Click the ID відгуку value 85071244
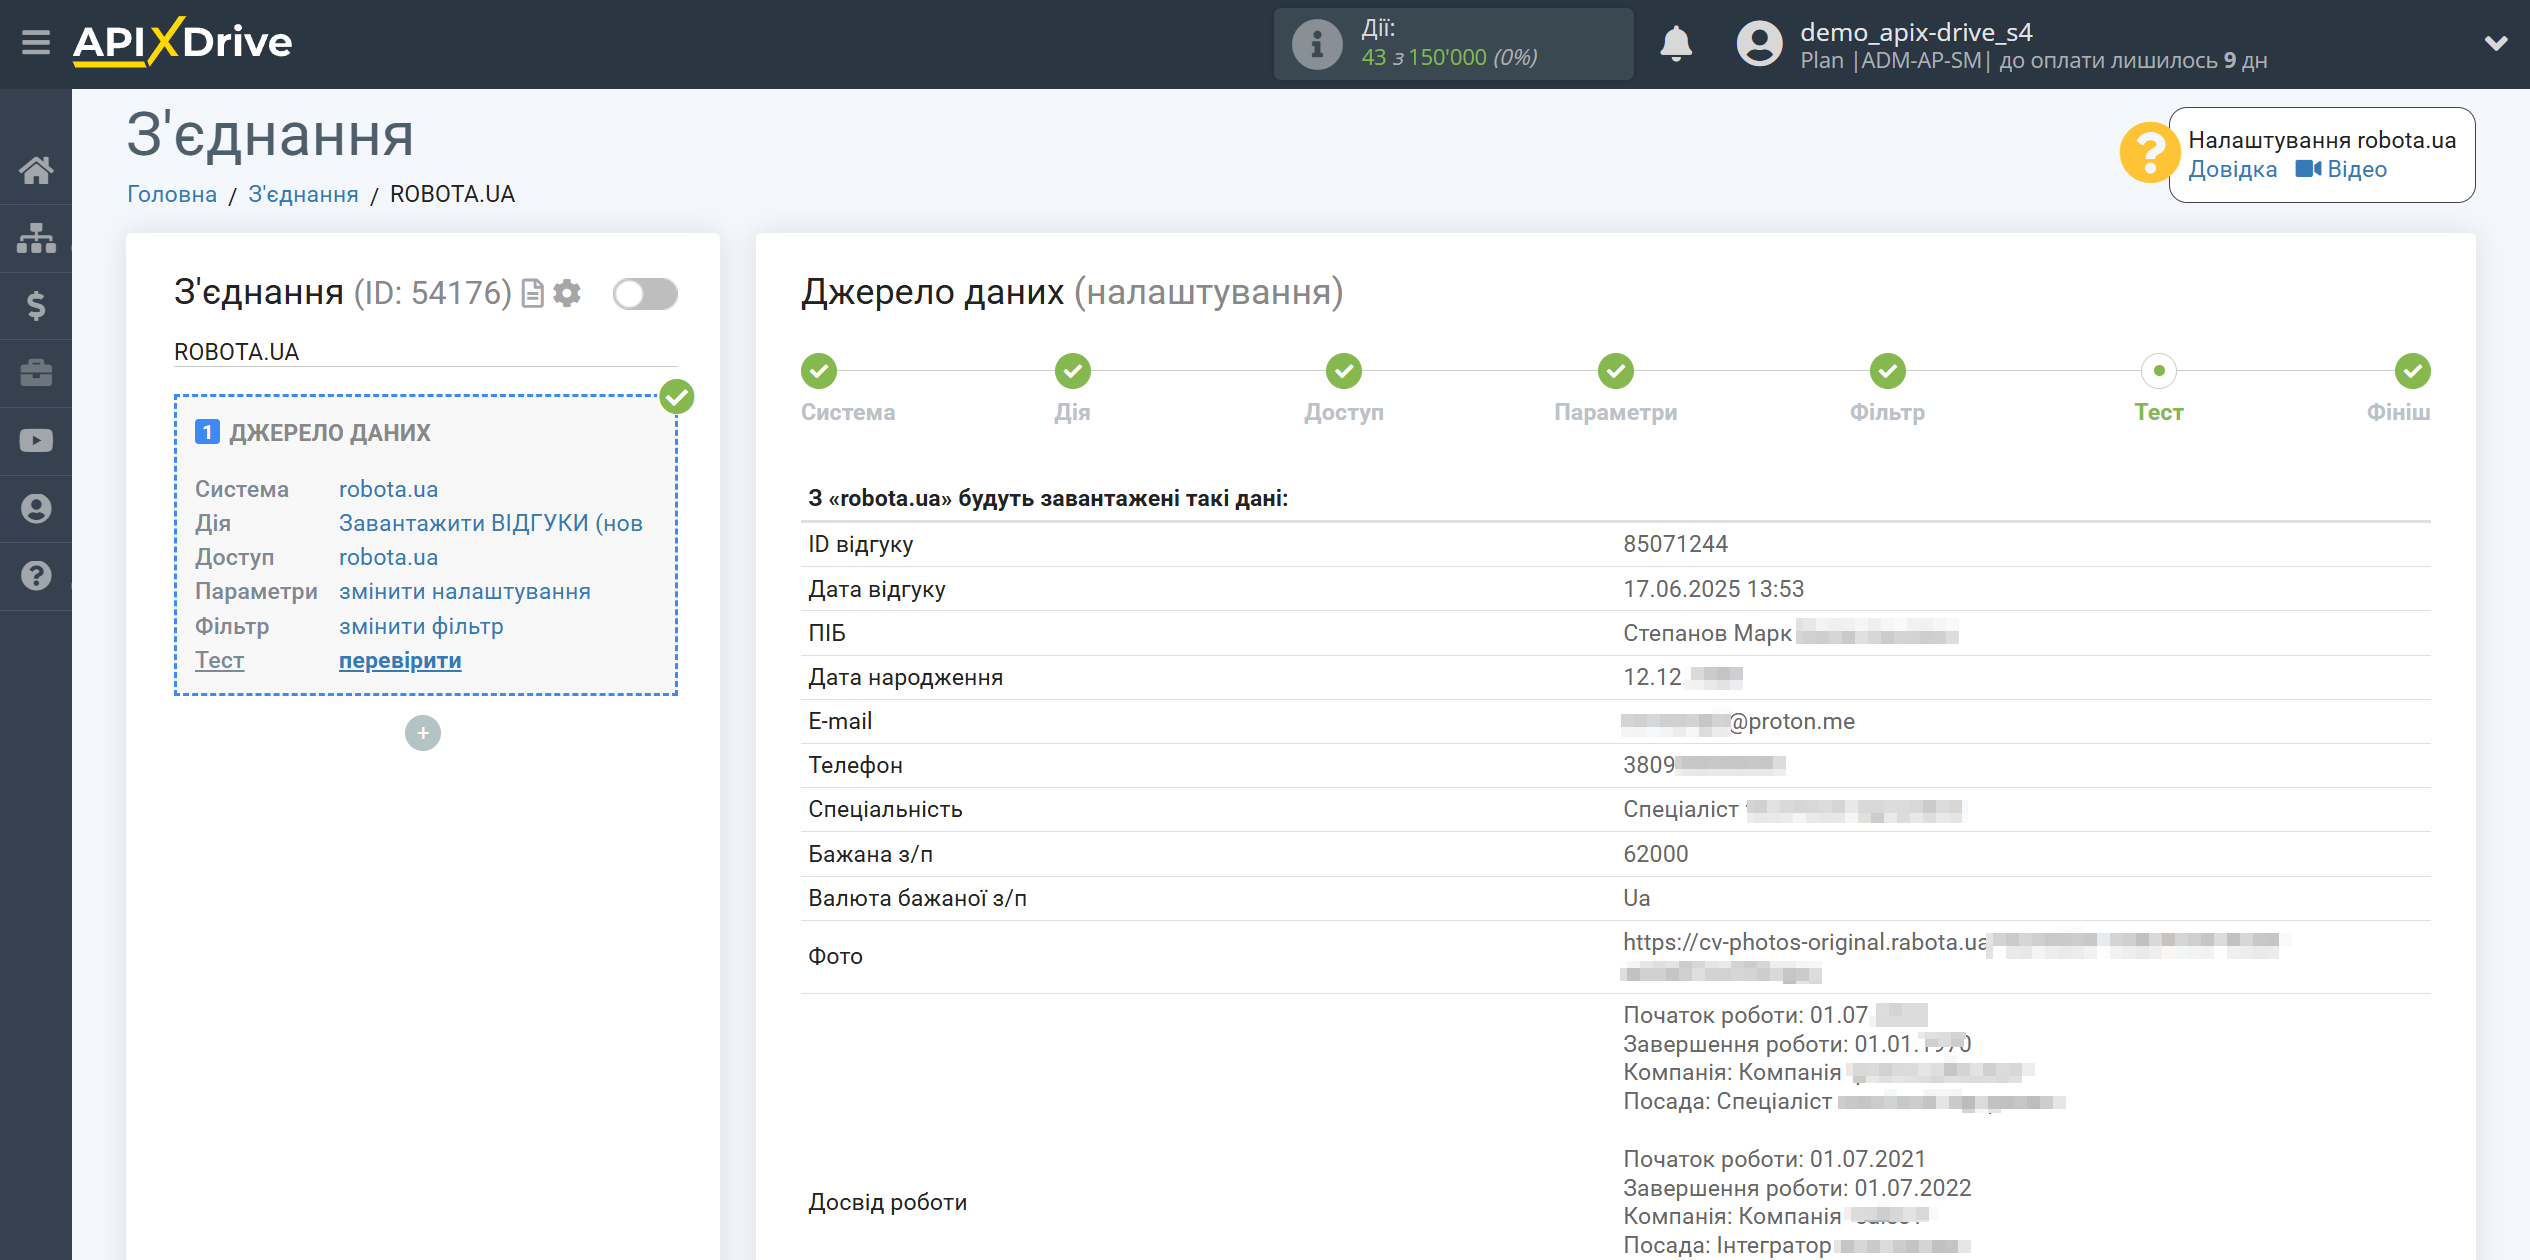 click(x=1675, y=544)
